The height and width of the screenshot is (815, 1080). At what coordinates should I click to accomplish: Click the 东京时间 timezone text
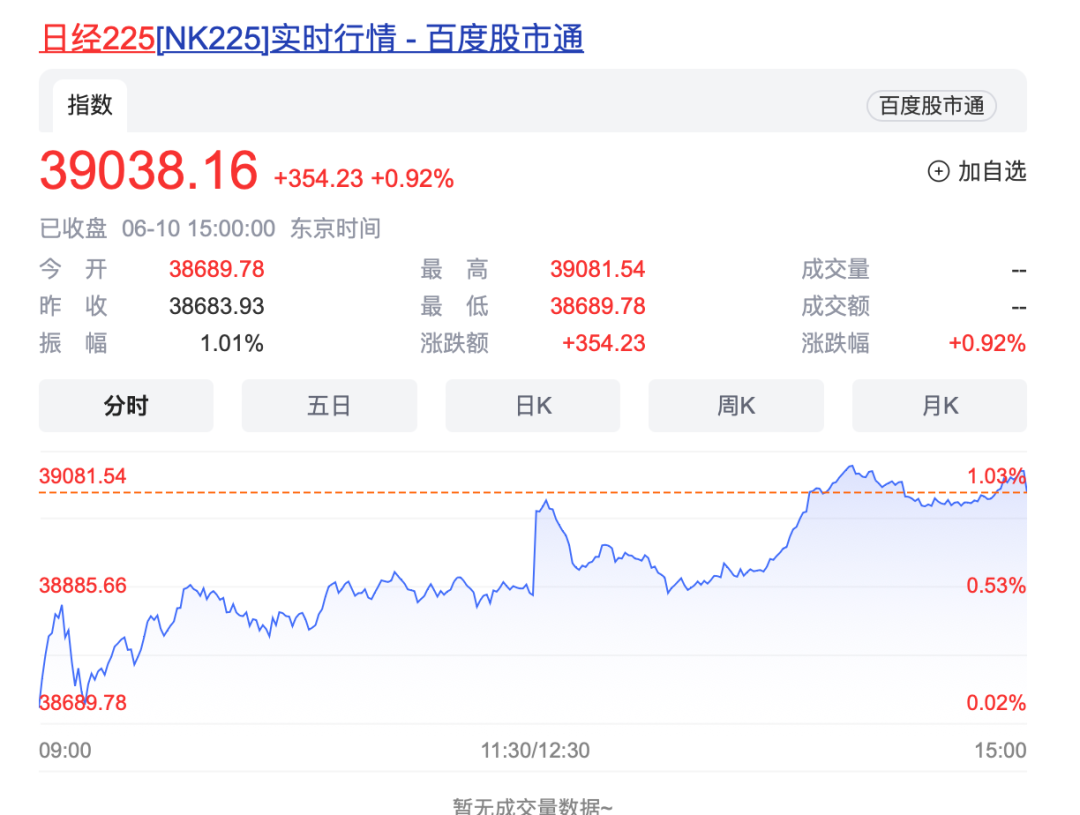pos(335,228)
